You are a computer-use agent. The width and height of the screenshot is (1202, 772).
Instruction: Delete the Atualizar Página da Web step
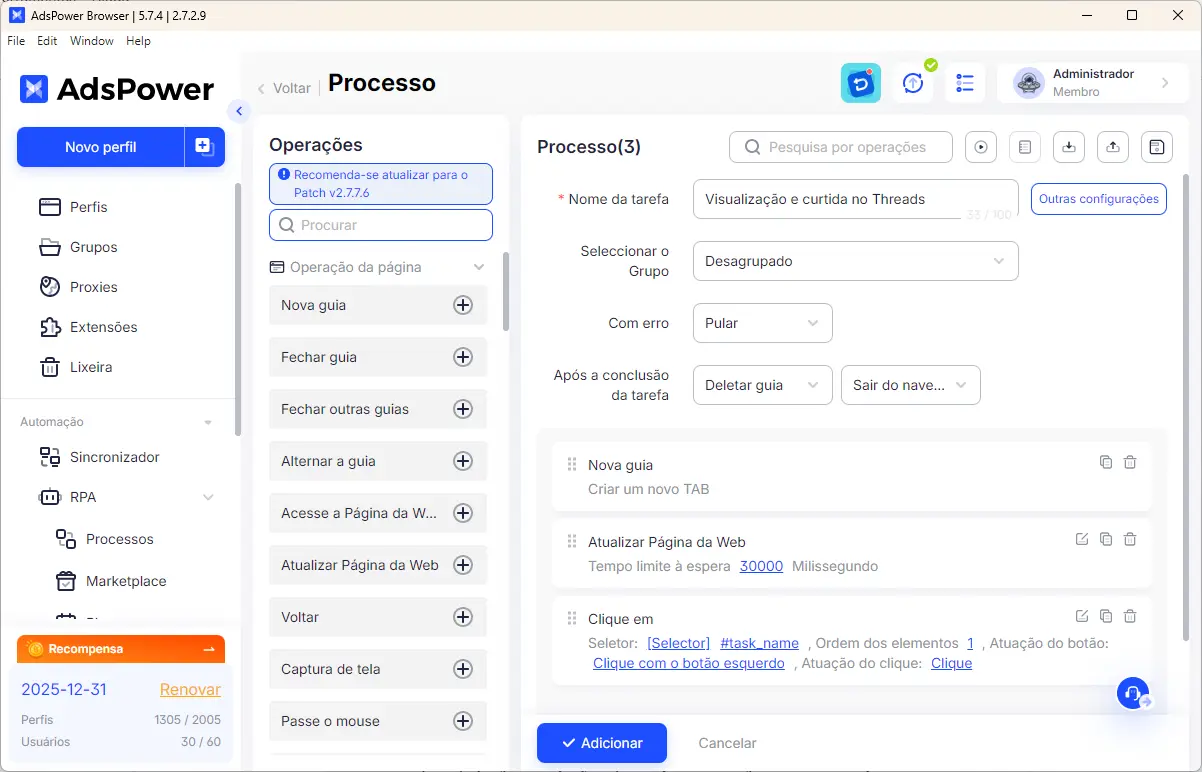[1130, 539]
